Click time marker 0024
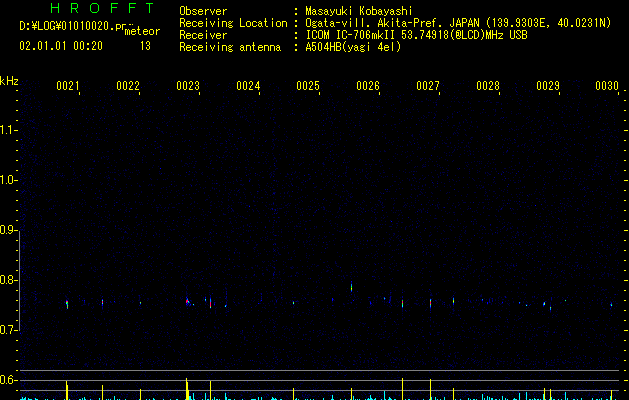This screenshot has height=400, width=629. coord(248,85)
